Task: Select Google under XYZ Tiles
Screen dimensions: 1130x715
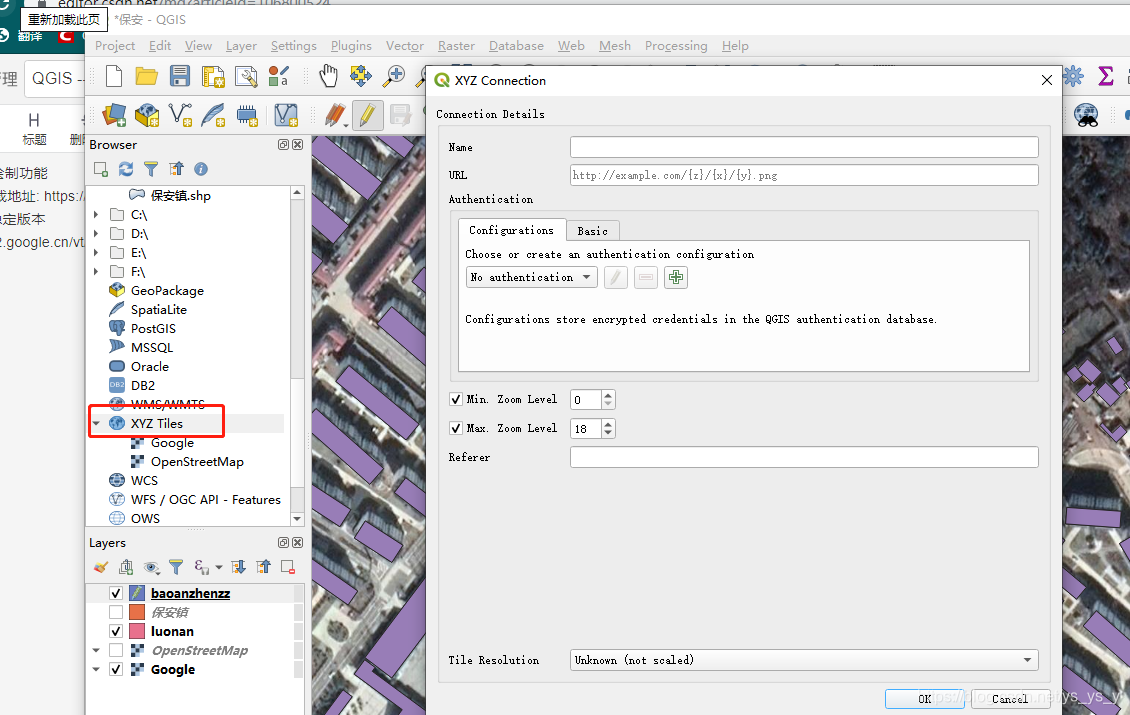Action: tap(172, 443)
